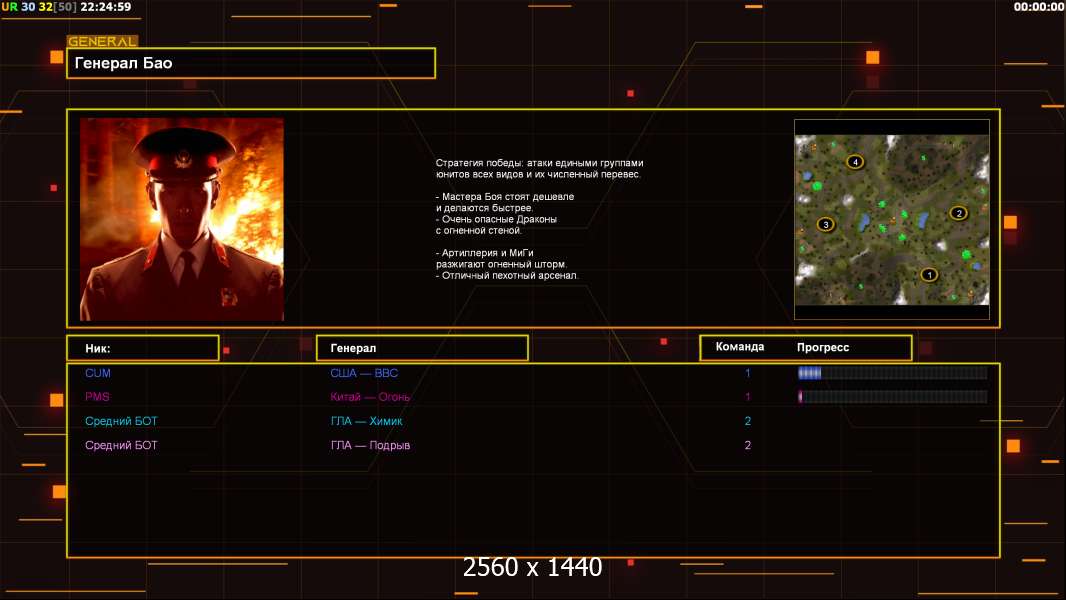Select 'Средний БОТ' in the 'ГЛА — Подрыв' row
This screenshot has width=1066, height=600.
coord(121,446)
